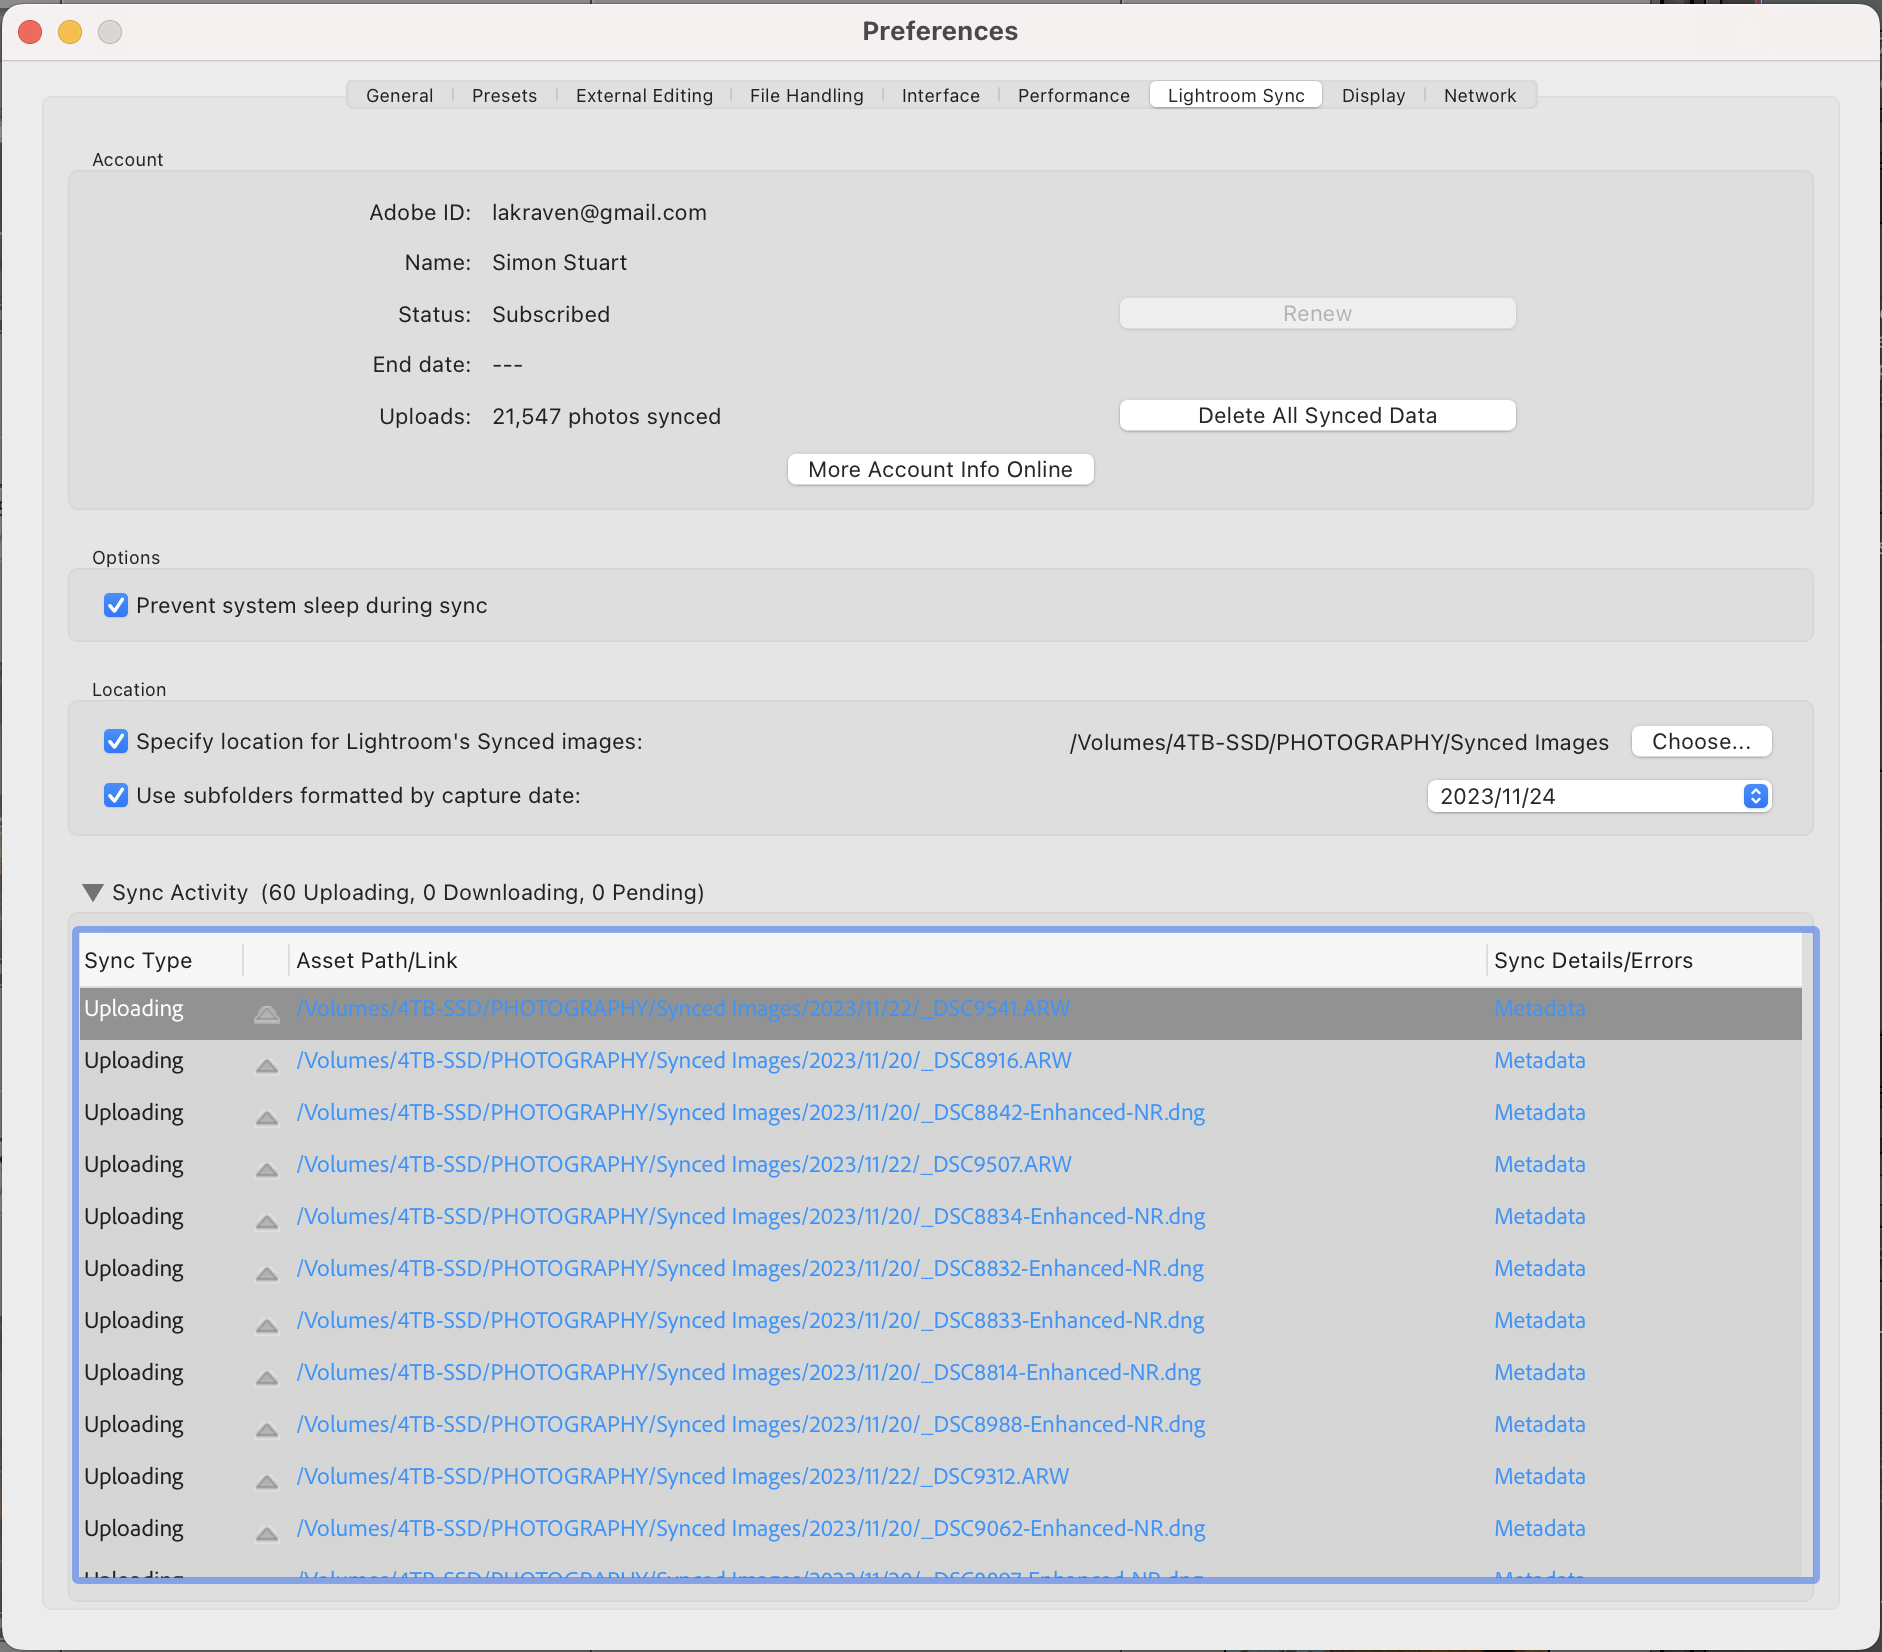Click the /Volumes/4TB-SSD/PHOTOGRAPHY/Synced Images location path
1882x1652 pixels.
[x=1339, y=743]
